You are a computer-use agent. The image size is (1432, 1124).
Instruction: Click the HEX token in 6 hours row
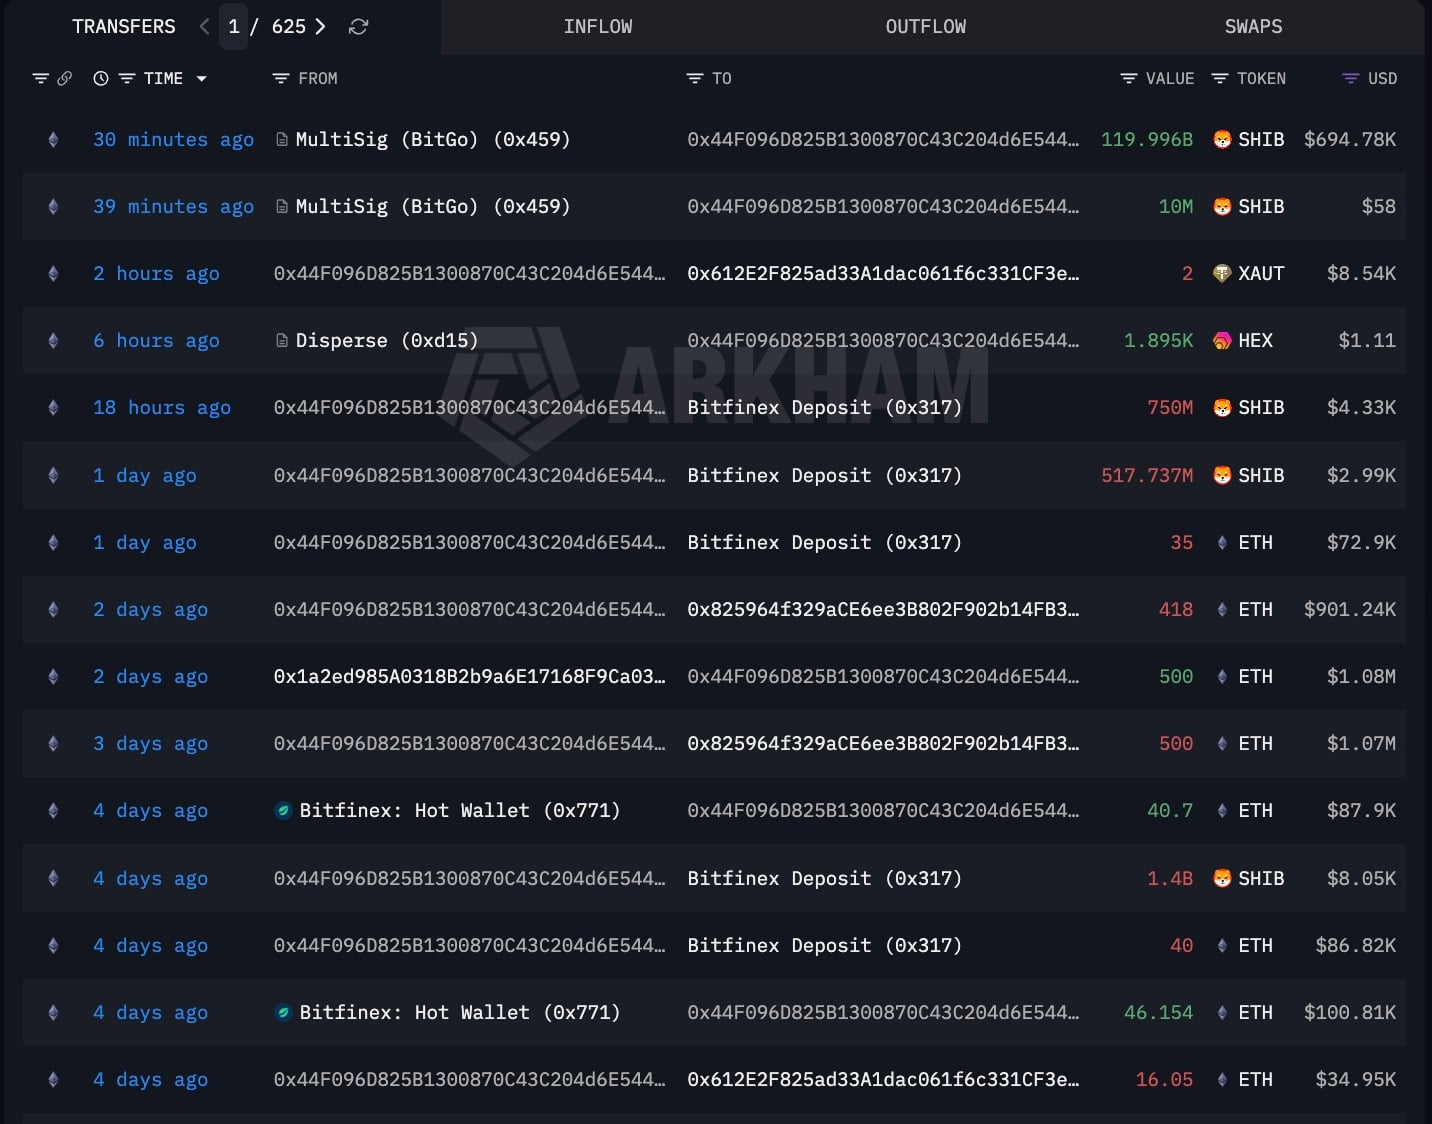(1254, 341)
